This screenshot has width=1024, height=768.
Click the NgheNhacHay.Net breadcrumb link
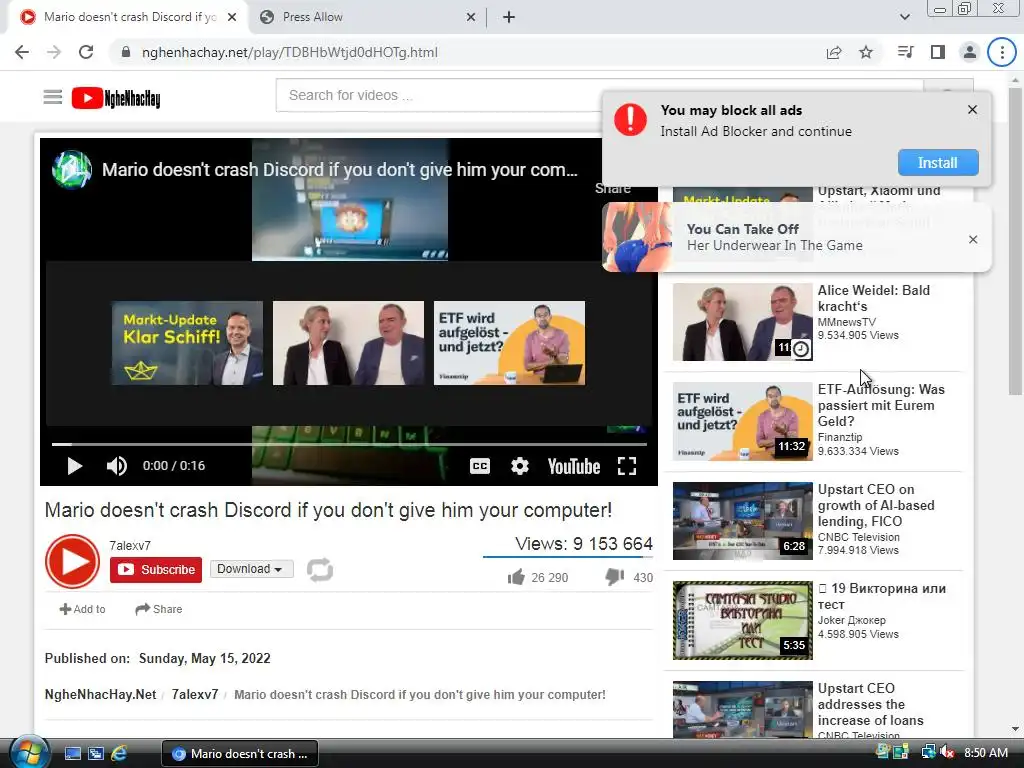coord(101,695)
